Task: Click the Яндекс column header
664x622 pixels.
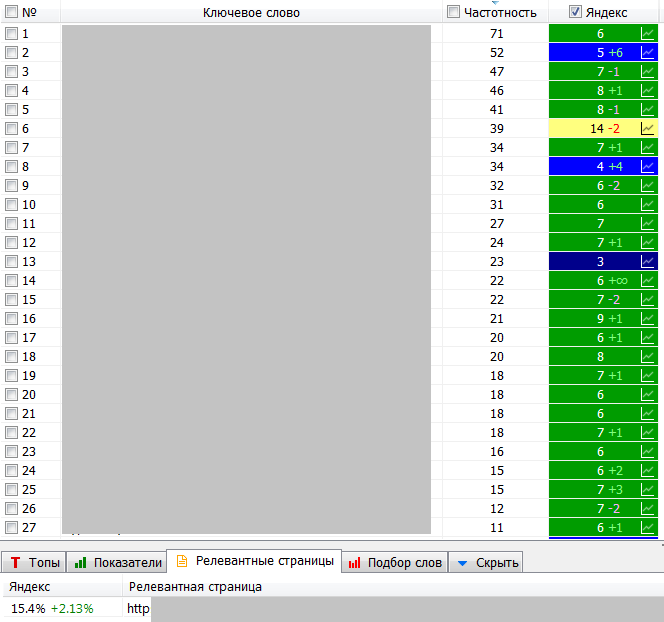Action: (x=606, y=13)
